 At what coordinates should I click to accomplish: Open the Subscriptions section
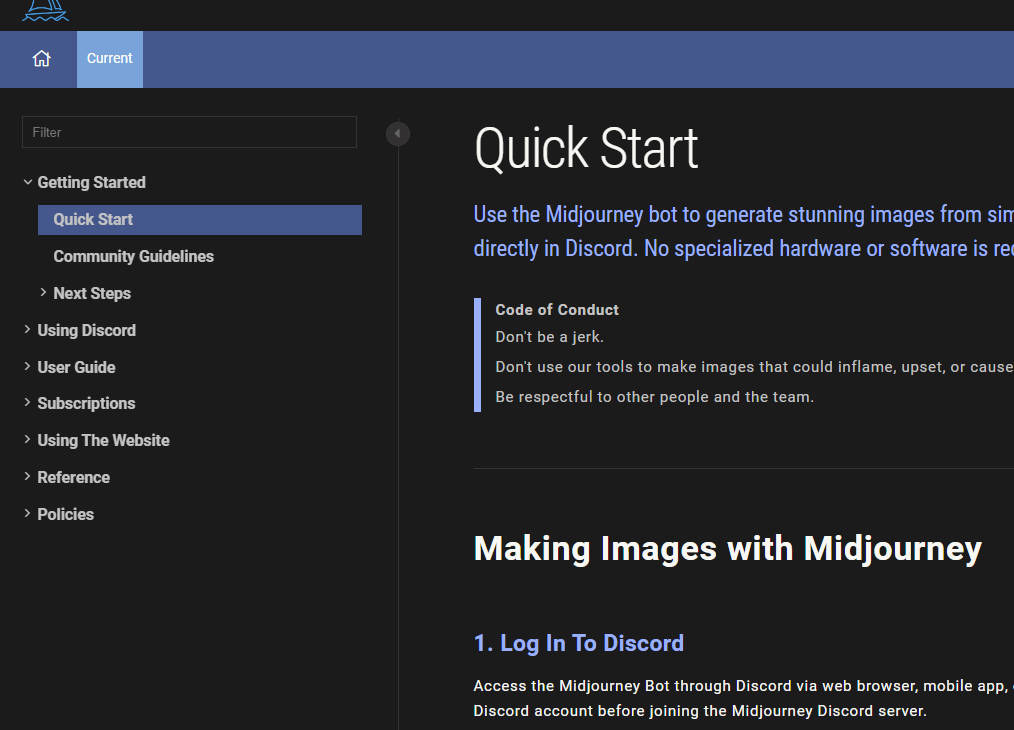pos(86,403)
